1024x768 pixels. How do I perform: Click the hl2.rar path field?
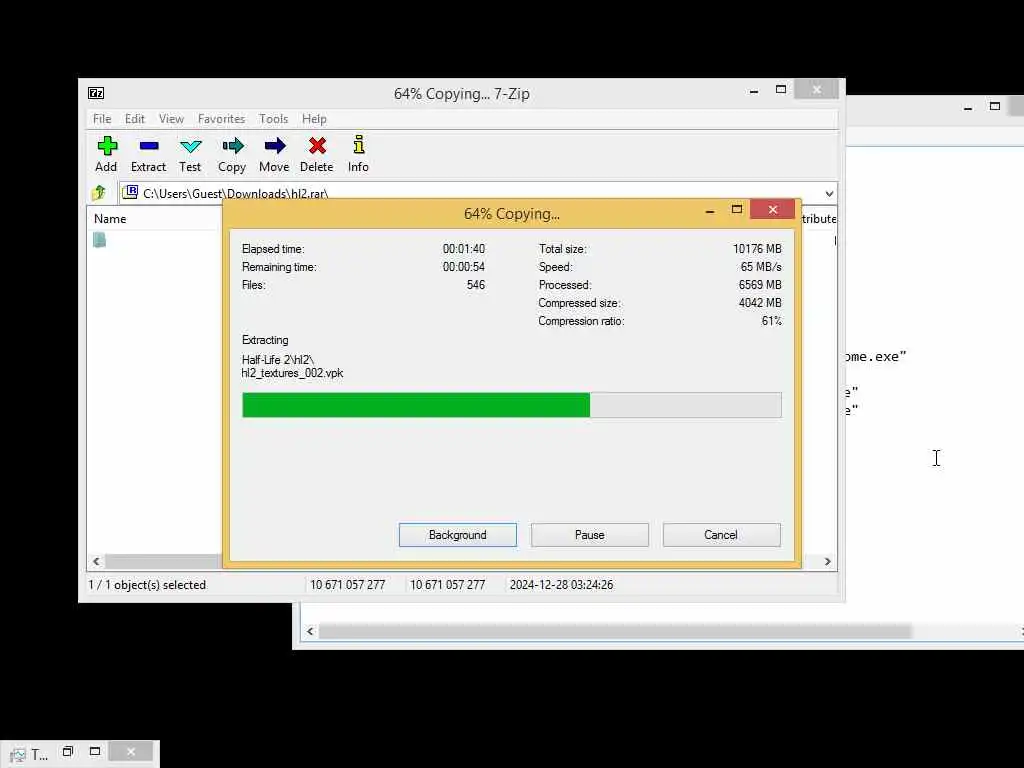(477, 193)
